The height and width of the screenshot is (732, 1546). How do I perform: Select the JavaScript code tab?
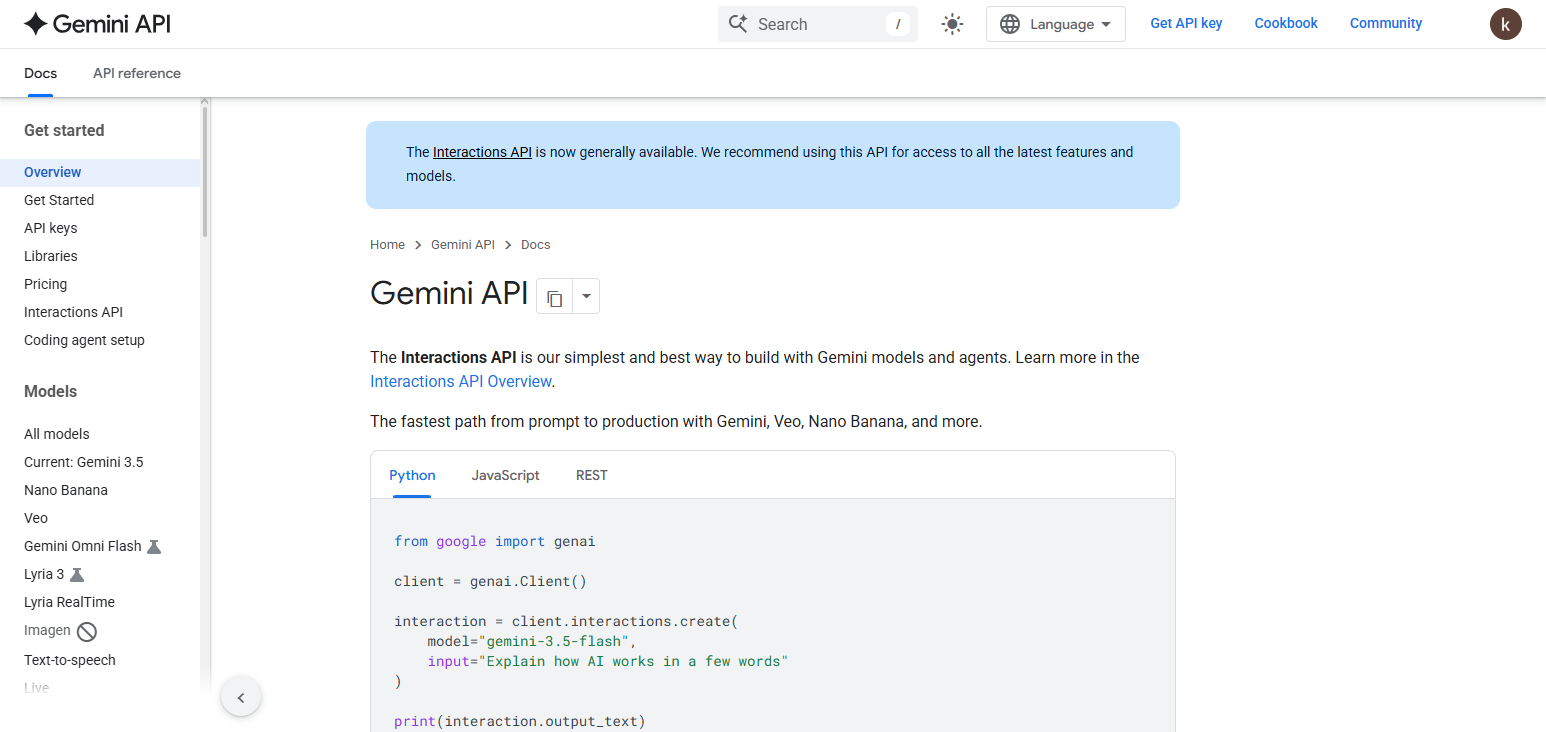pyautogui.click(x=505, y=475)
